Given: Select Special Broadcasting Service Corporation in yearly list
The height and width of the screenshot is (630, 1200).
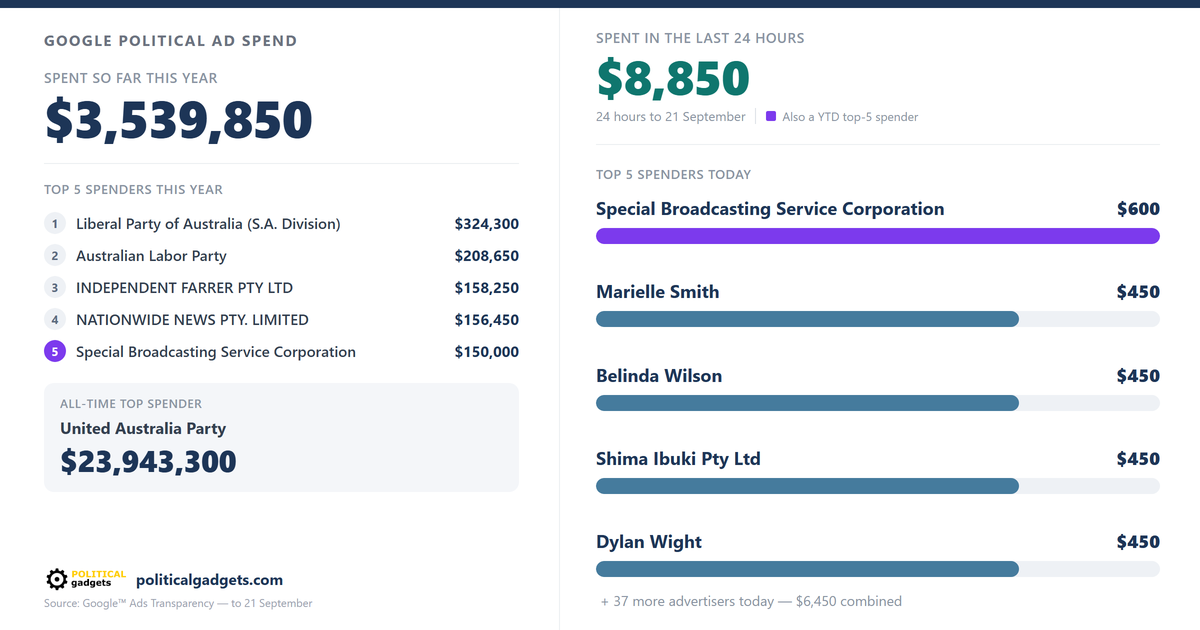Looking at the screenshot, I should [216, 352].
